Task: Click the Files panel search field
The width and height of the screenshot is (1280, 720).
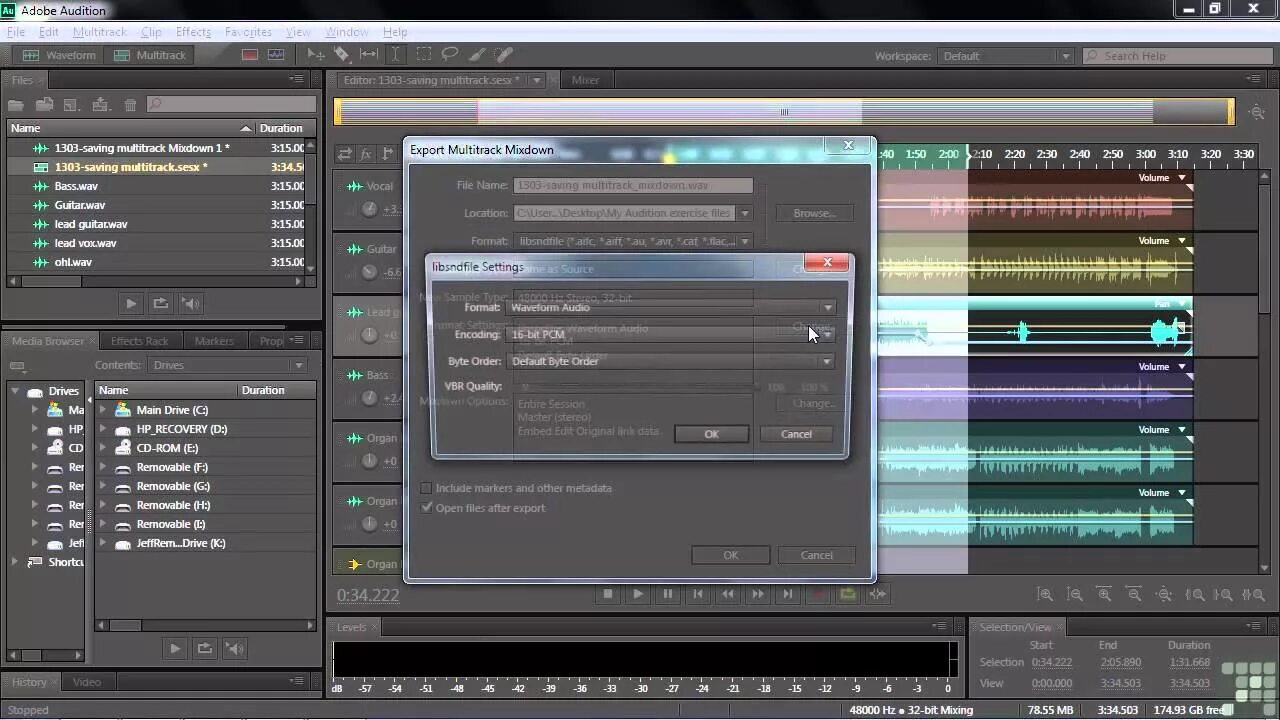Action: click(x=229, y=104)
